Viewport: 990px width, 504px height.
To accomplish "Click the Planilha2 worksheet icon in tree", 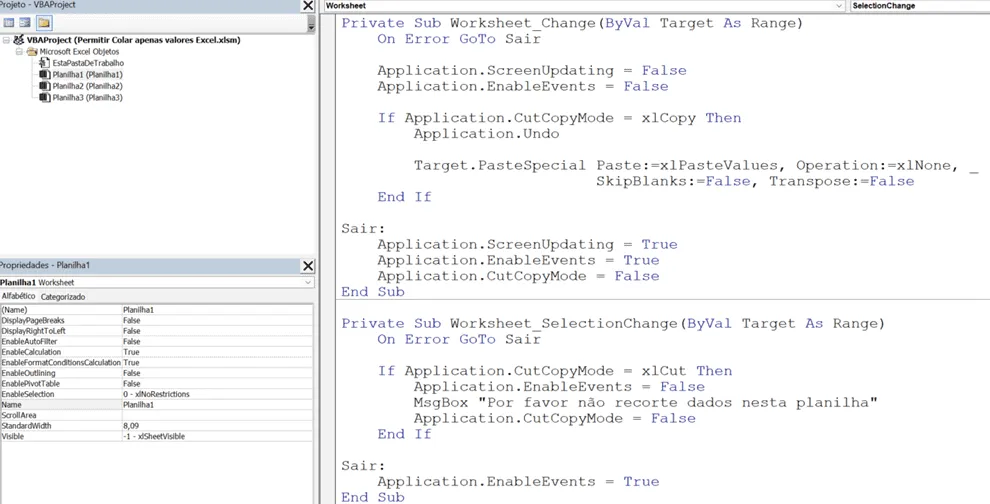I will (x=44, y=86).
